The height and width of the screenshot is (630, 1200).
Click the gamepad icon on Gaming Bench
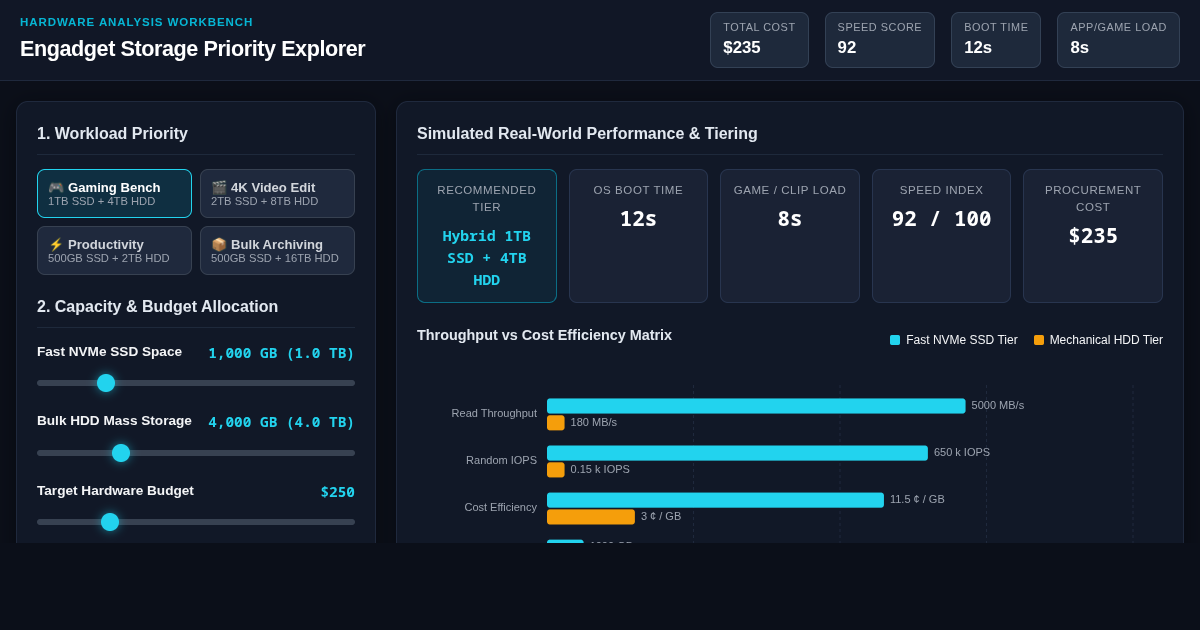[56, 187]
